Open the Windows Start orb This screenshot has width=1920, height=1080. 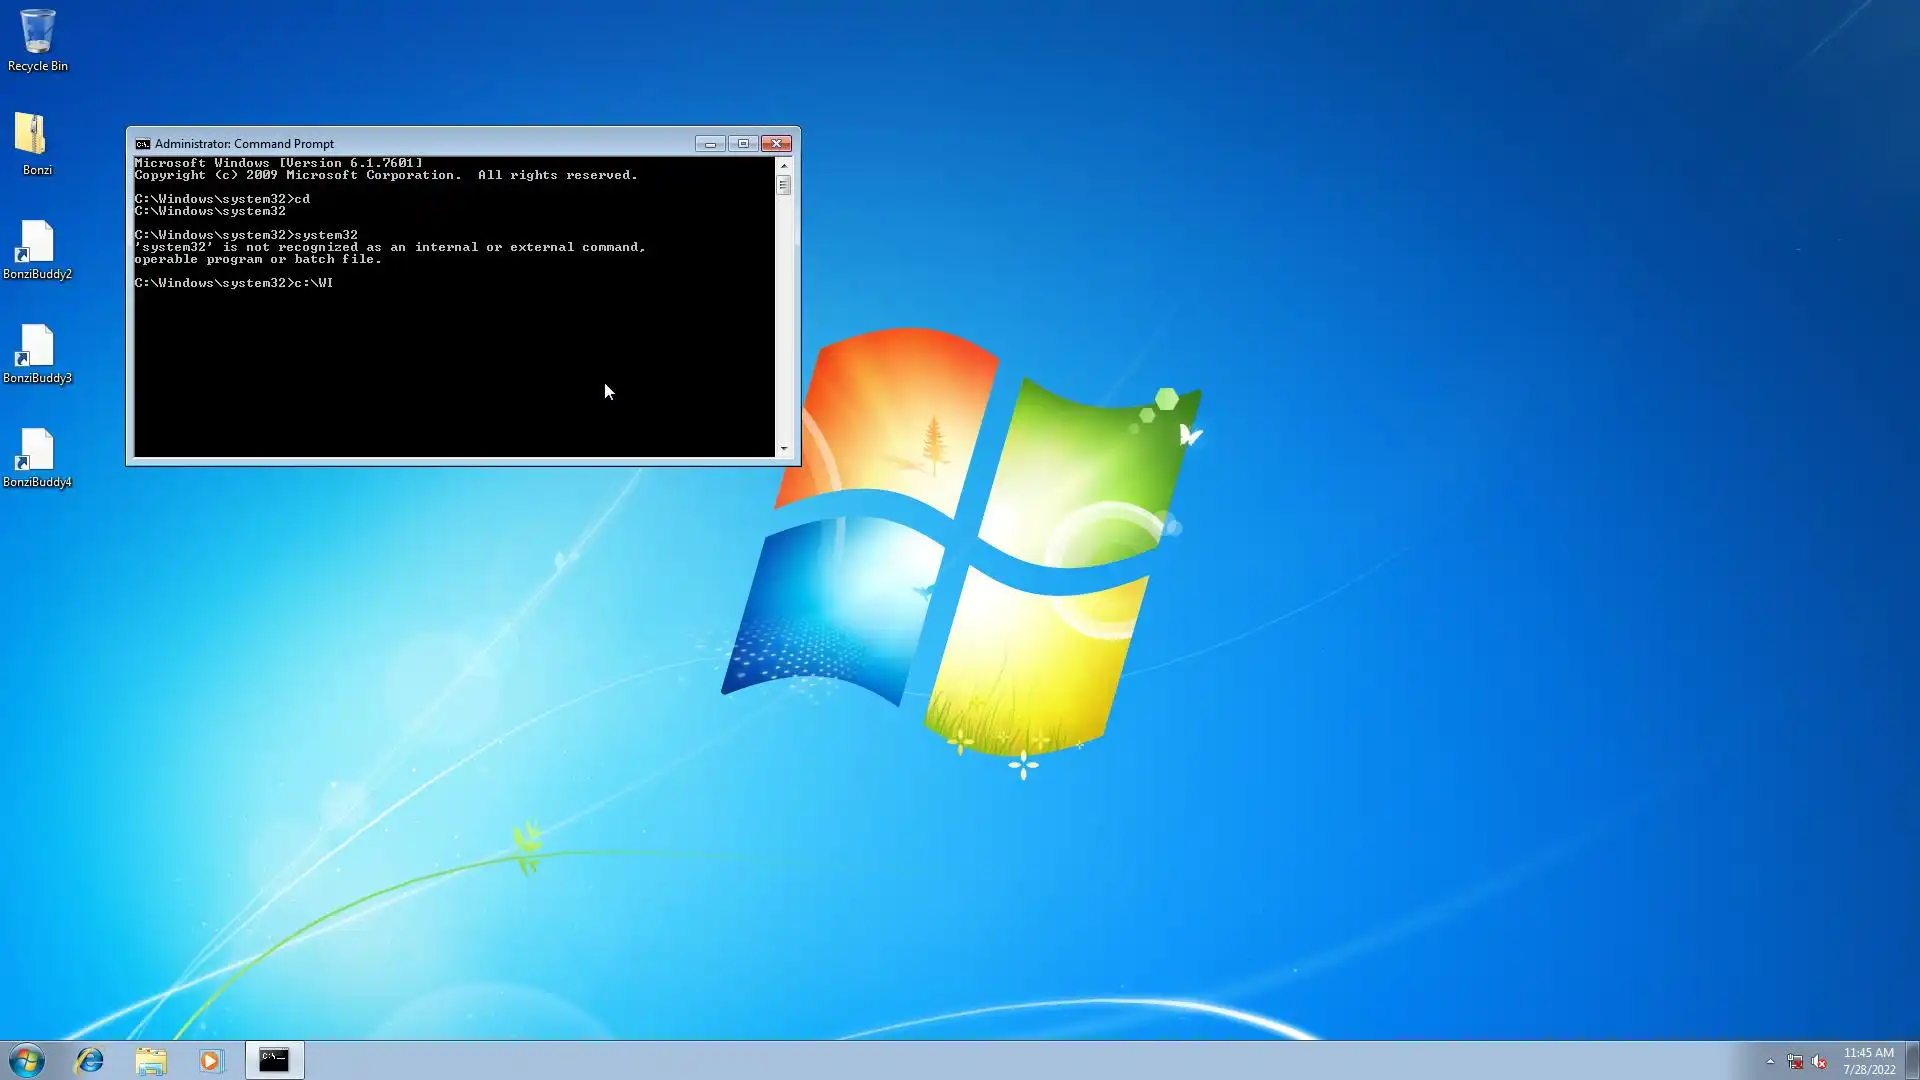pos(27,1060)
